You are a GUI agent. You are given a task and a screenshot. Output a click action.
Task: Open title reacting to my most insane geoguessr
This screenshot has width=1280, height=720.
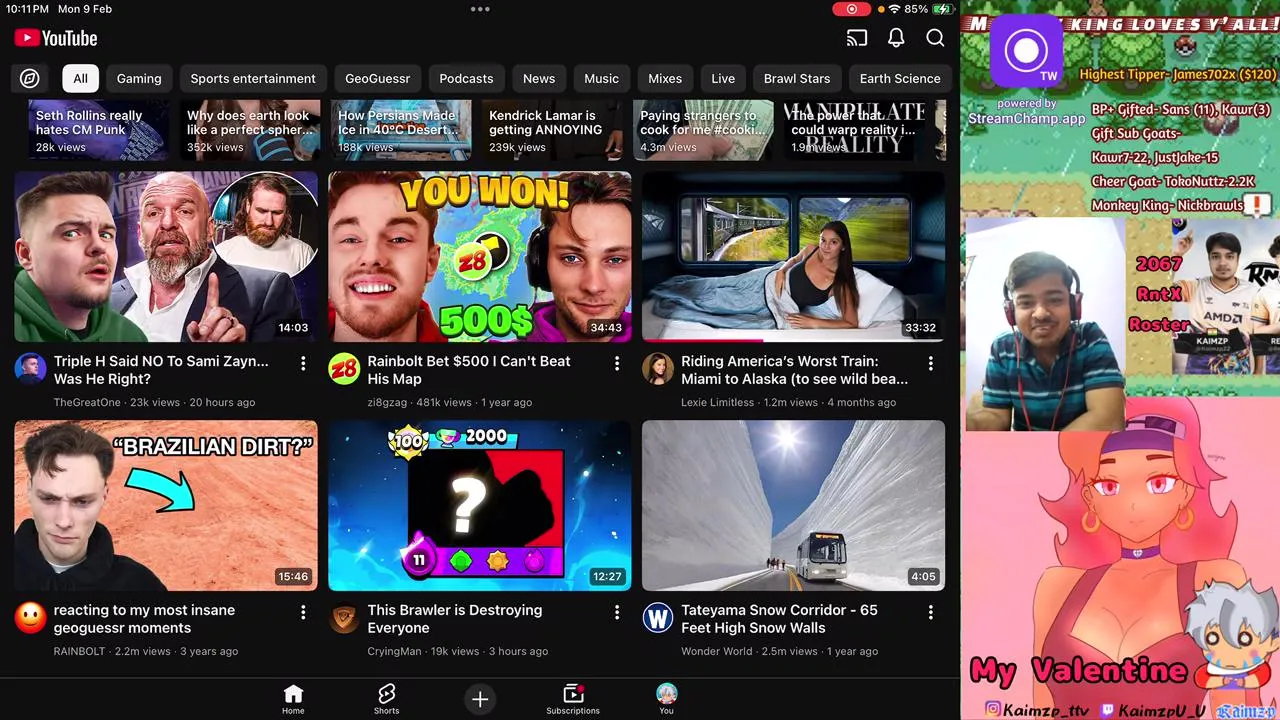(x=144, y=619)
